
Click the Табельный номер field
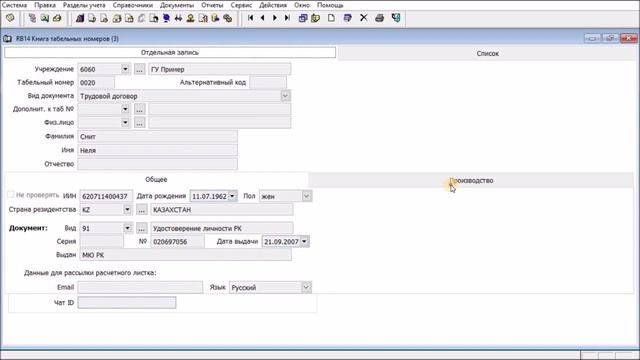96,82
